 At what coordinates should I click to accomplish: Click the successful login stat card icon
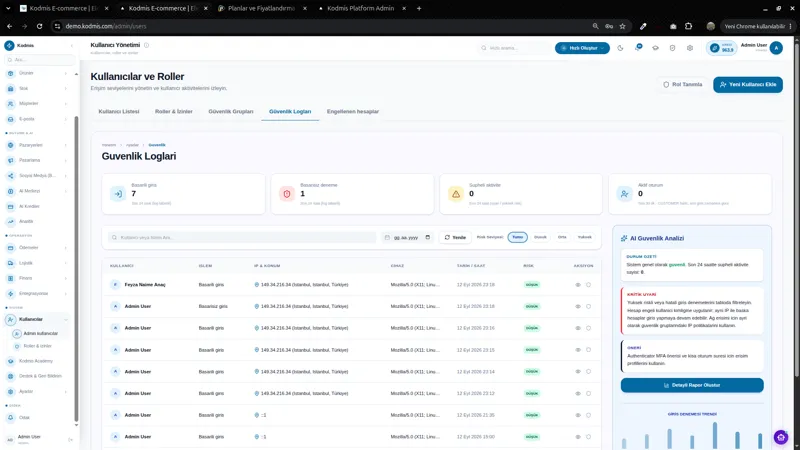coord(118,194)
